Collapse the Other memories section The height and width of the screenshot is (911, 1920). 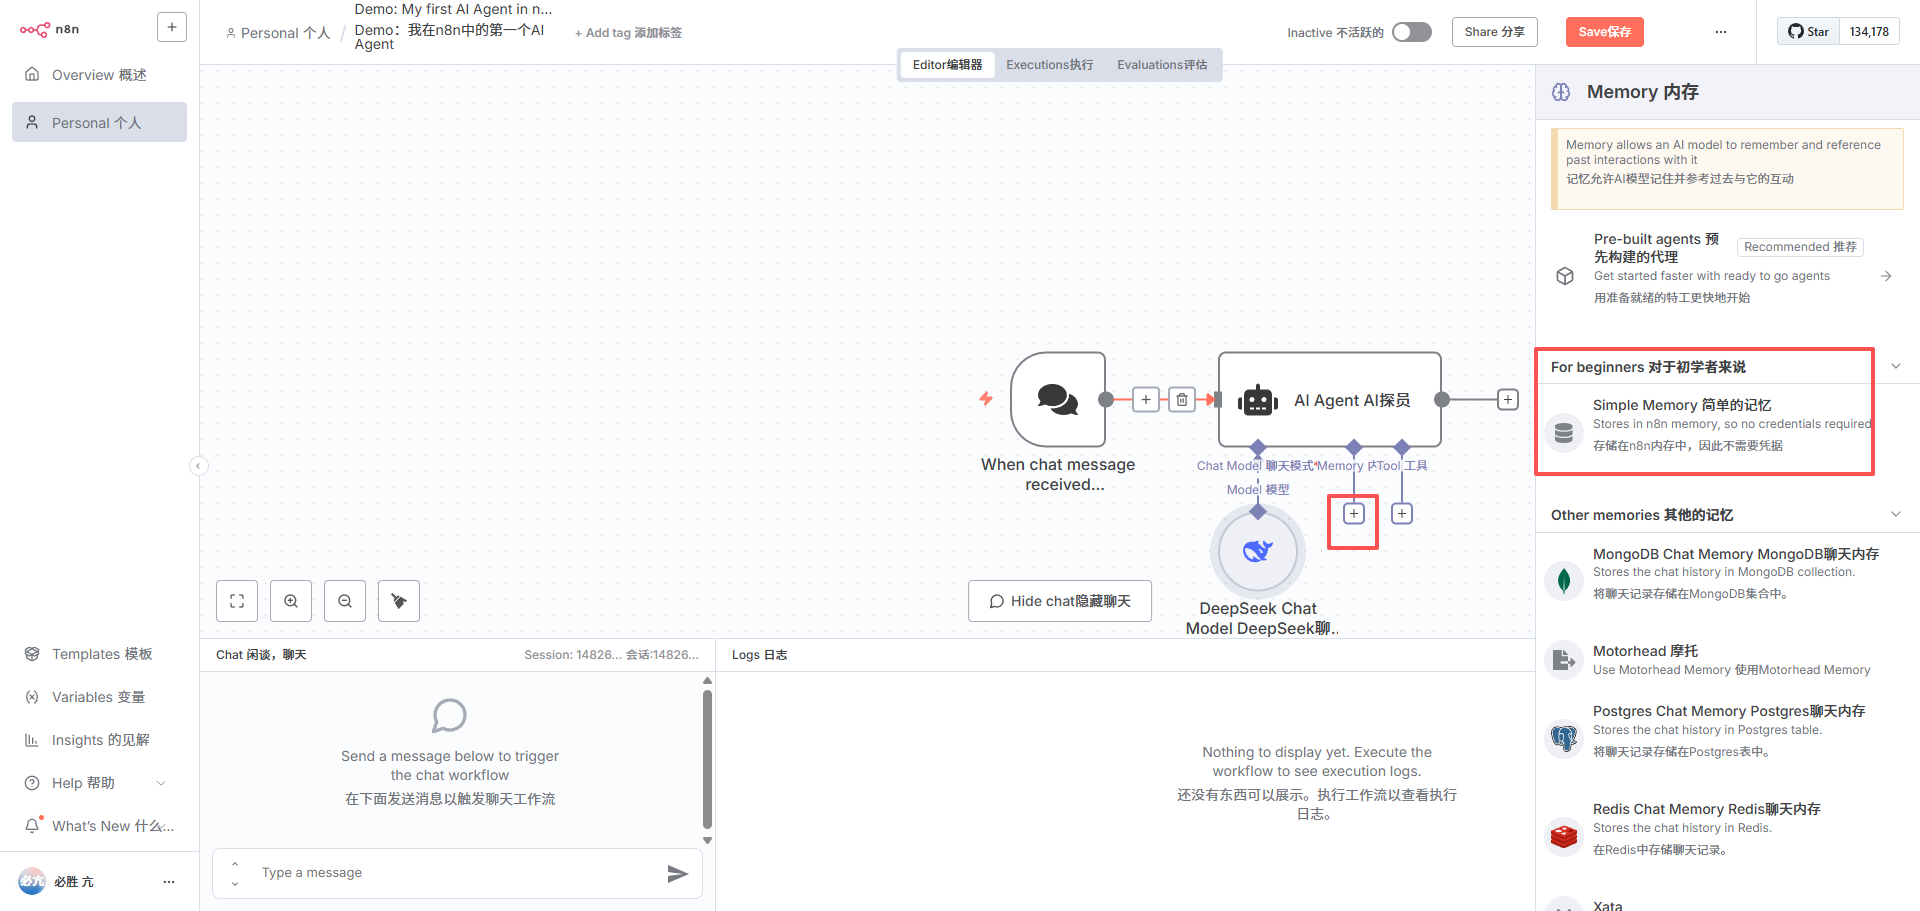pos(1896,514)
